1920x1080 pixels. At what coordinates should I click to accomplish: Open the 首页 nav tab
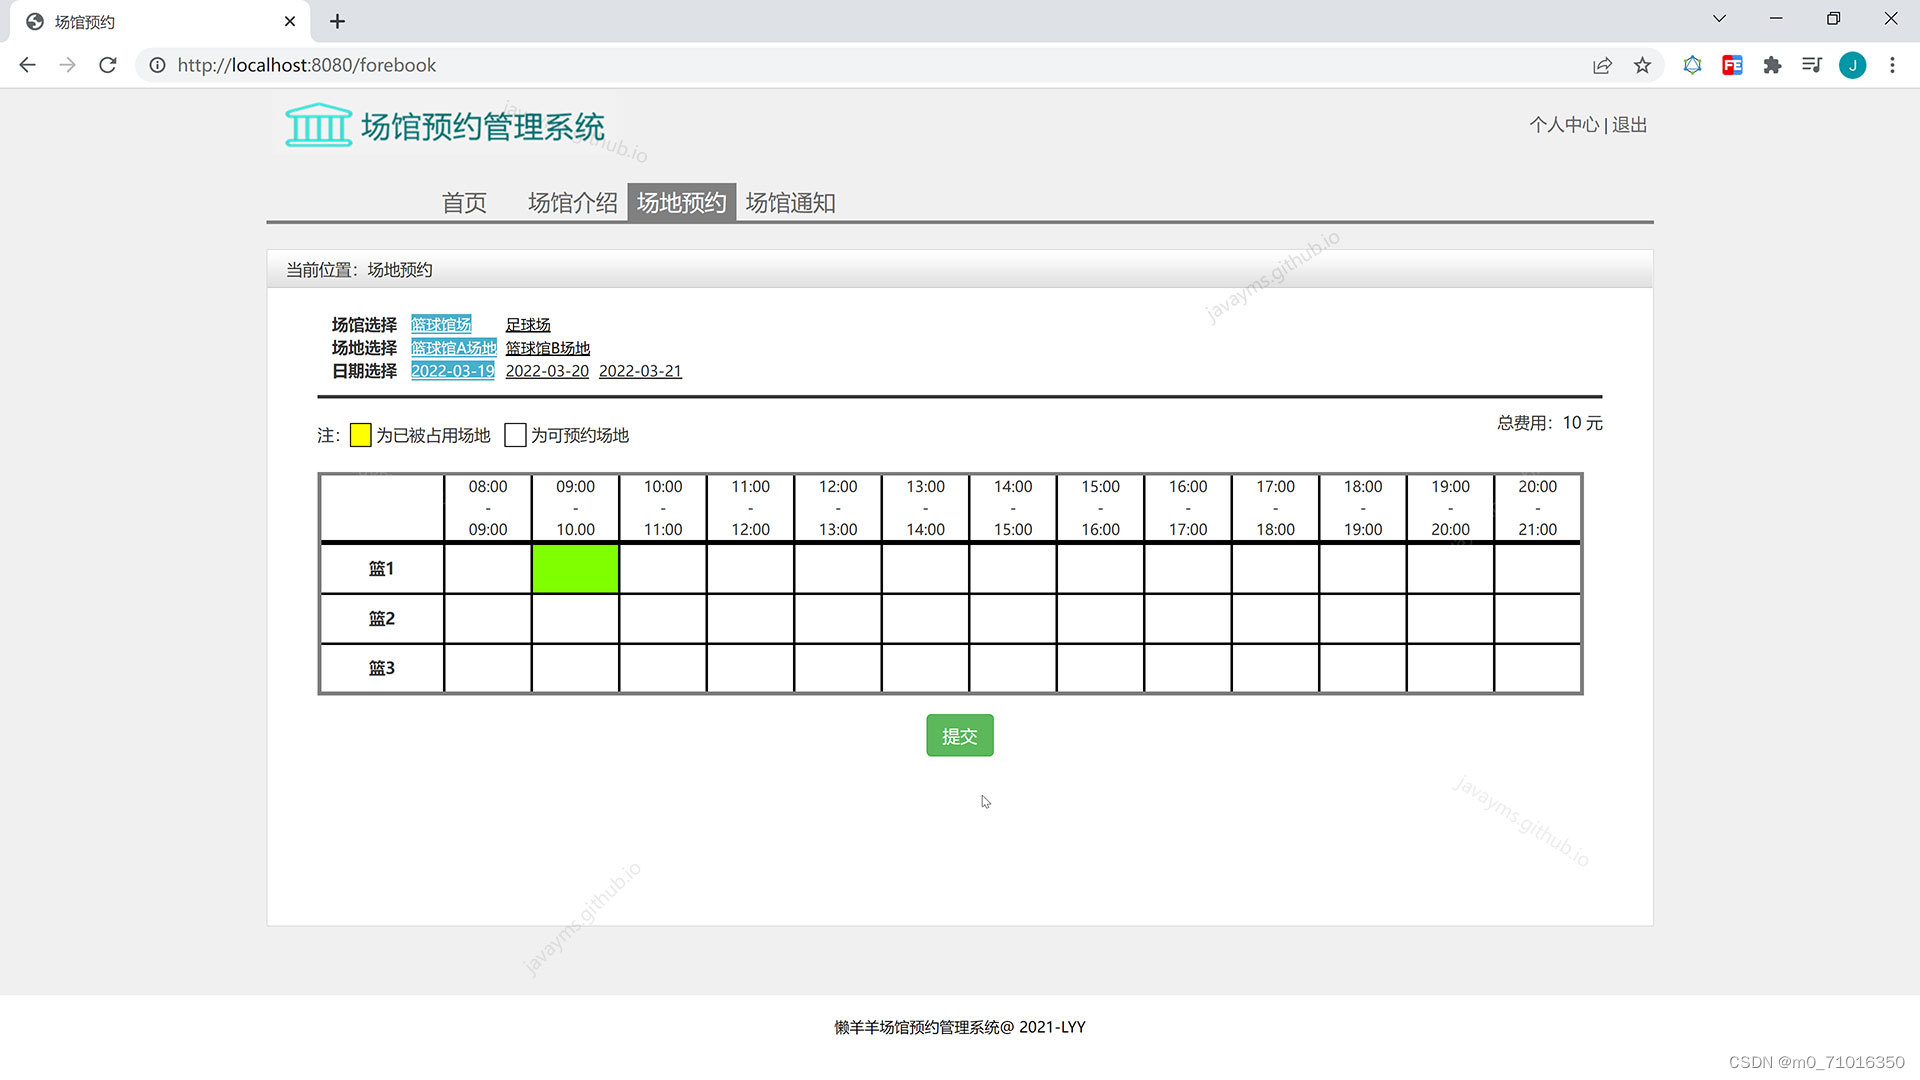(464, 202)
